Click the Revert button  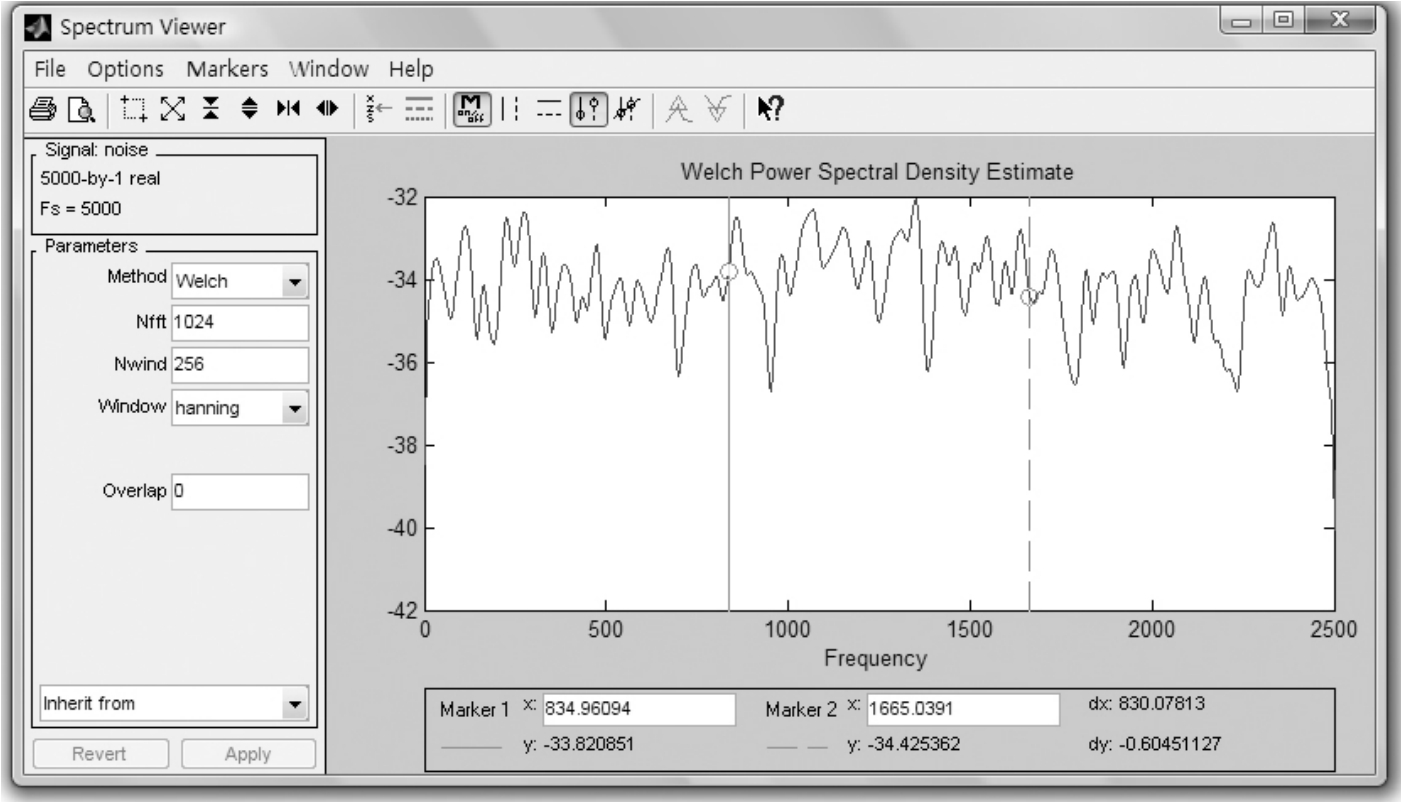pos(103,754)
